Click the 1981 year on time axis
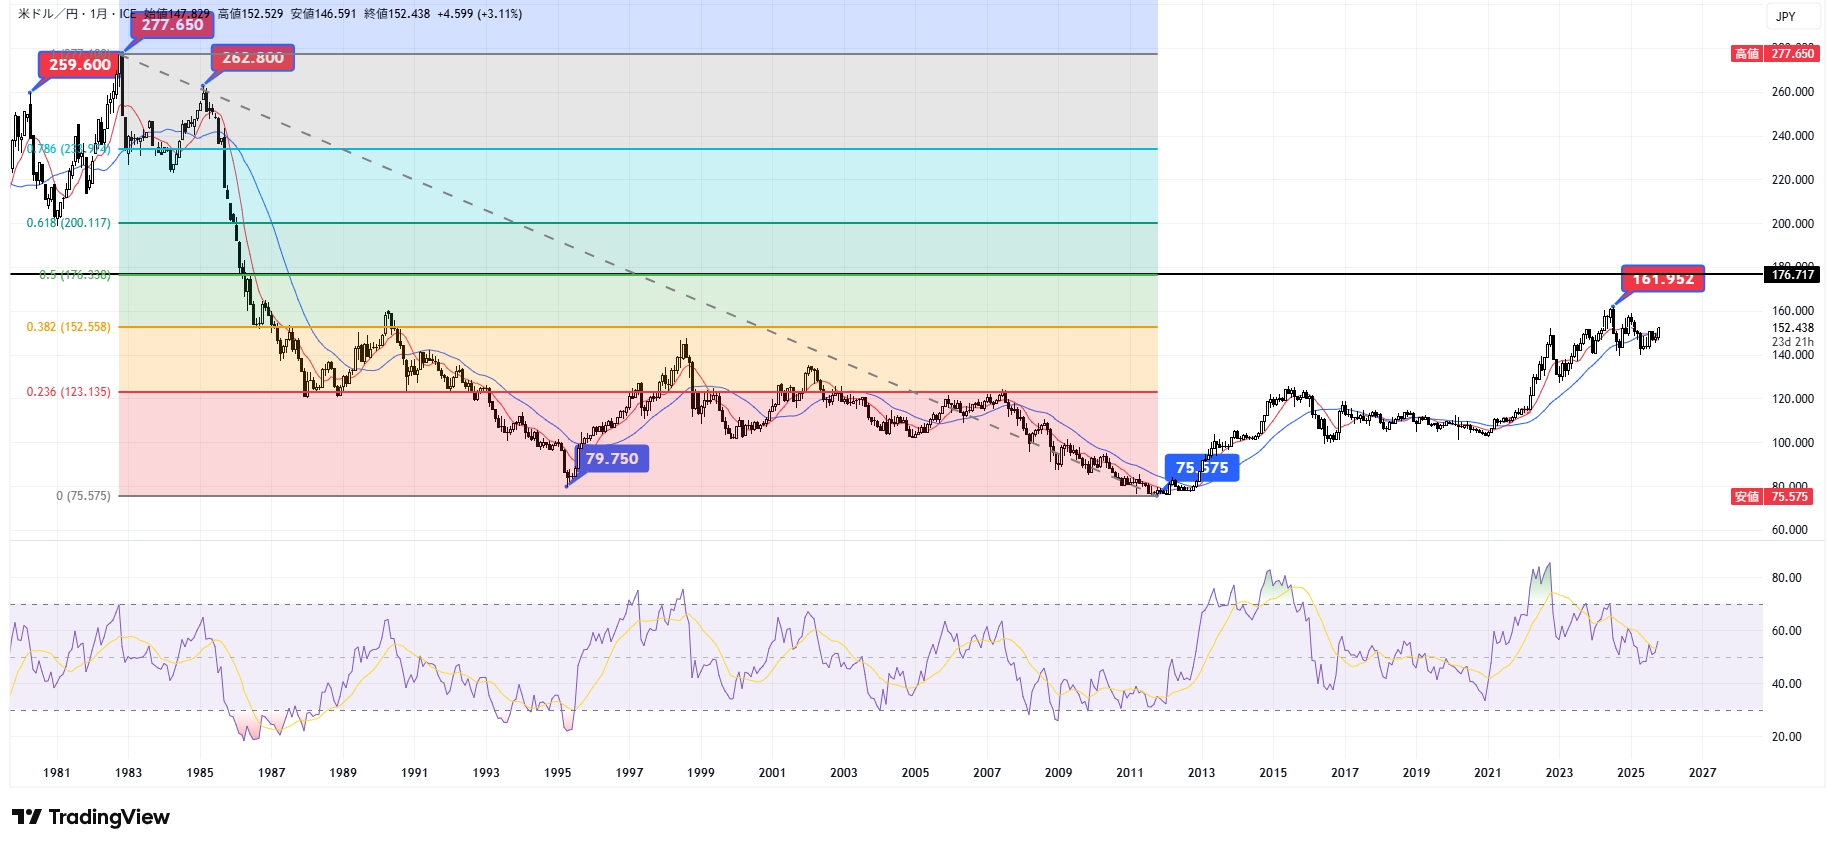The height and width of the screenshot is (842, 1827). (x=57, y=773)
